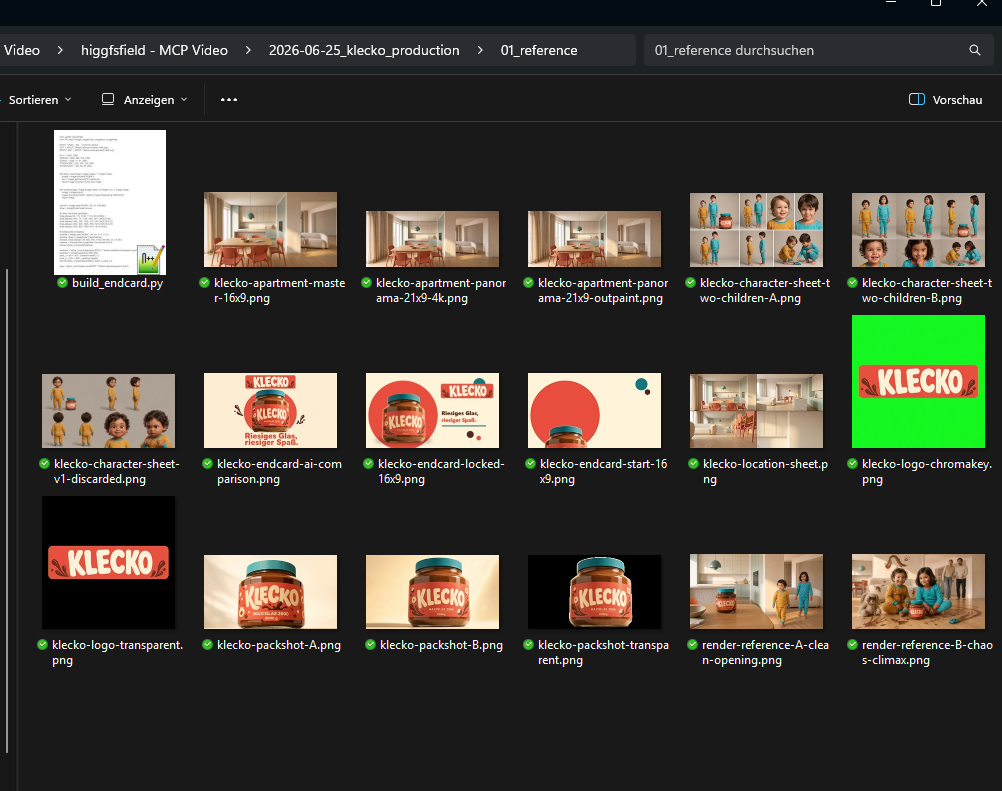Click file name klecko-character-sheet-v1-discarded.png
This screenshot has width=1002, height=791.
tap(116, 472)
